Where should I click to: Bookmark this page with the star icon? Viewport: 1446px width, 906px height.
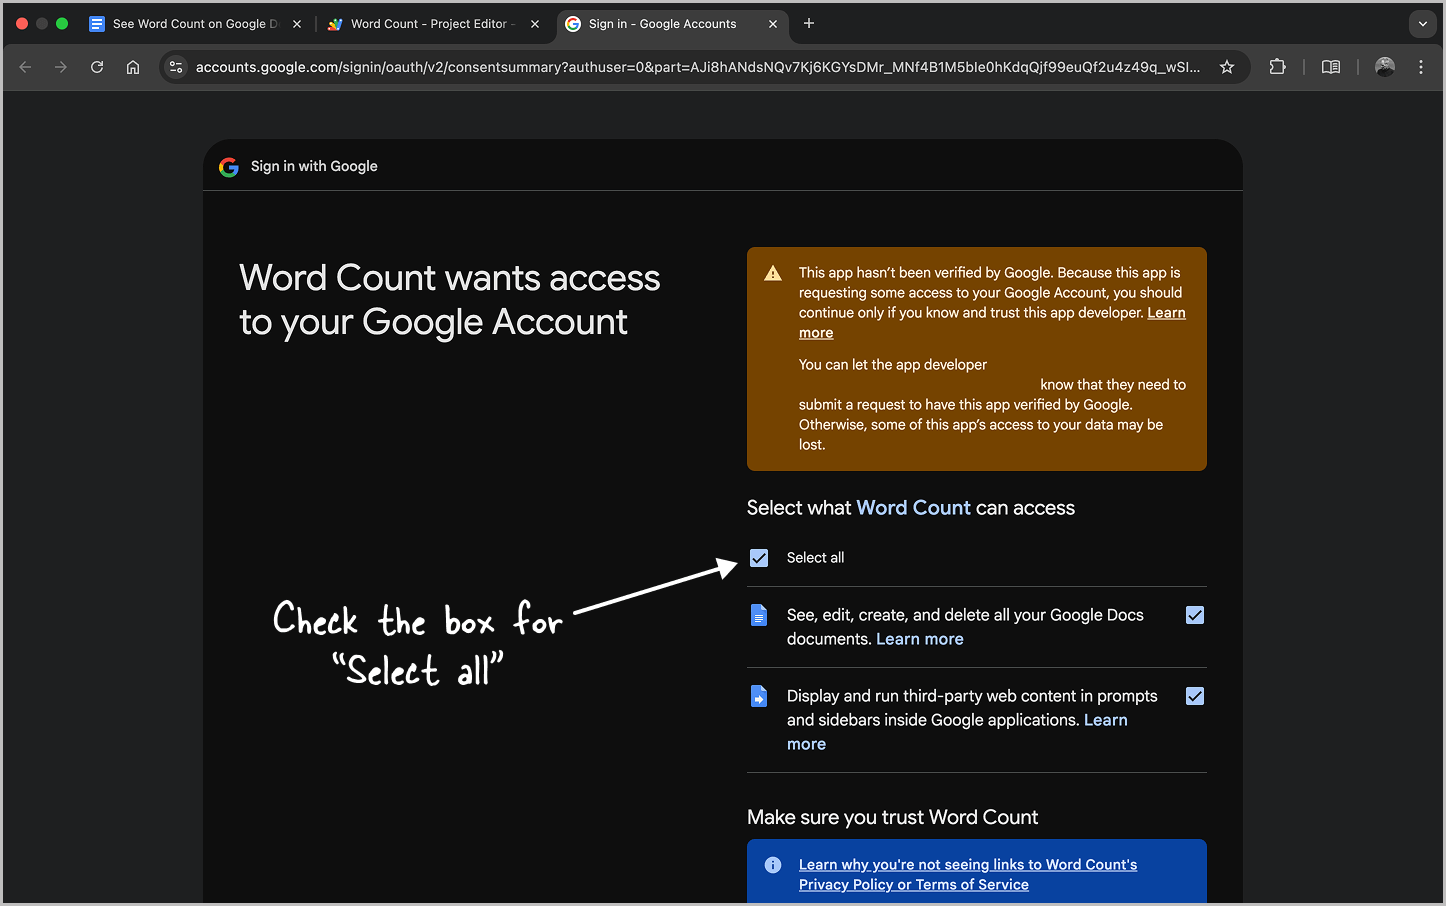tap(1227, 67)
